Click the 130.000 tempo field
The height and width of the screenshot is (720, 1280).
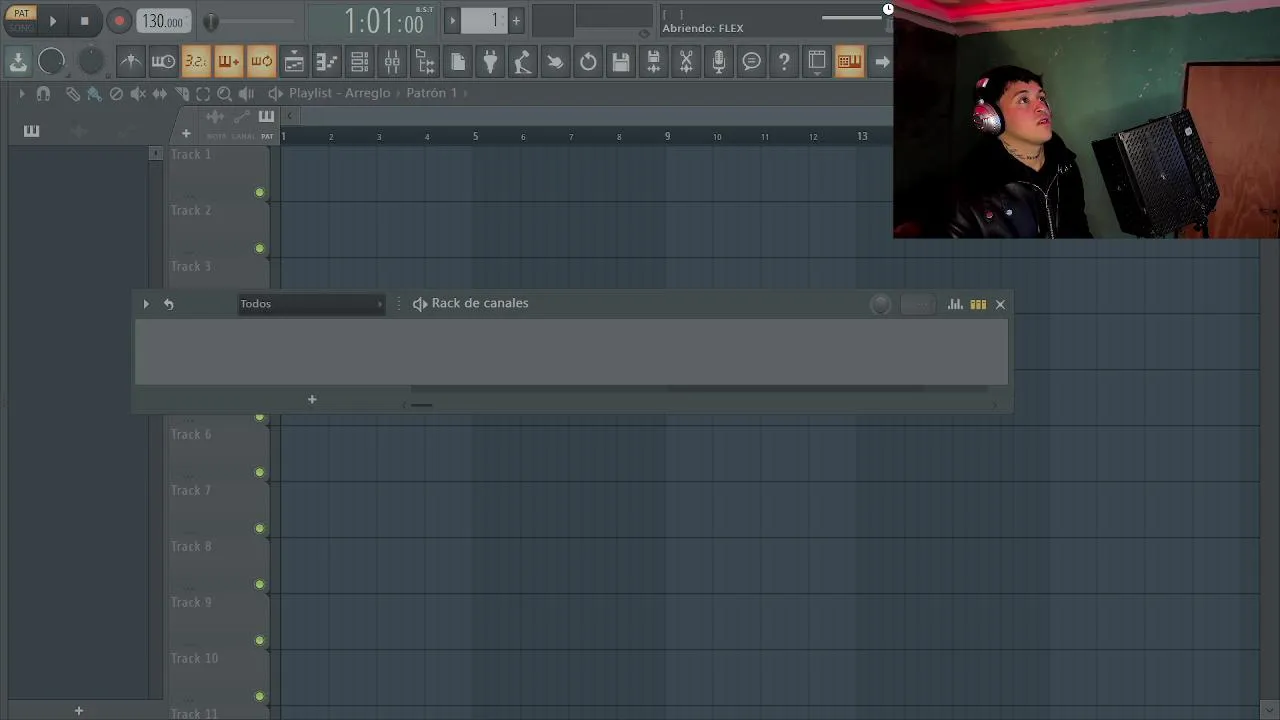[x=162, y=21]
